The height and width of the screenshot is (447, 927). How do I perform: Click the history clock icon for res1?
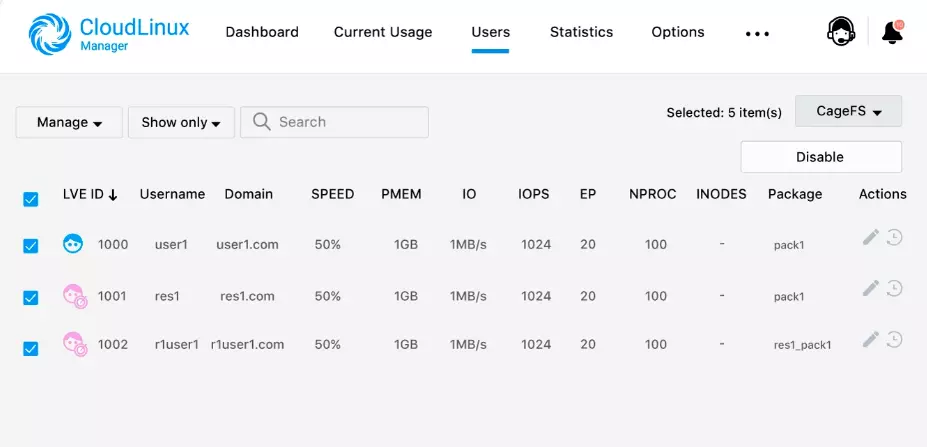pos(895,288)
